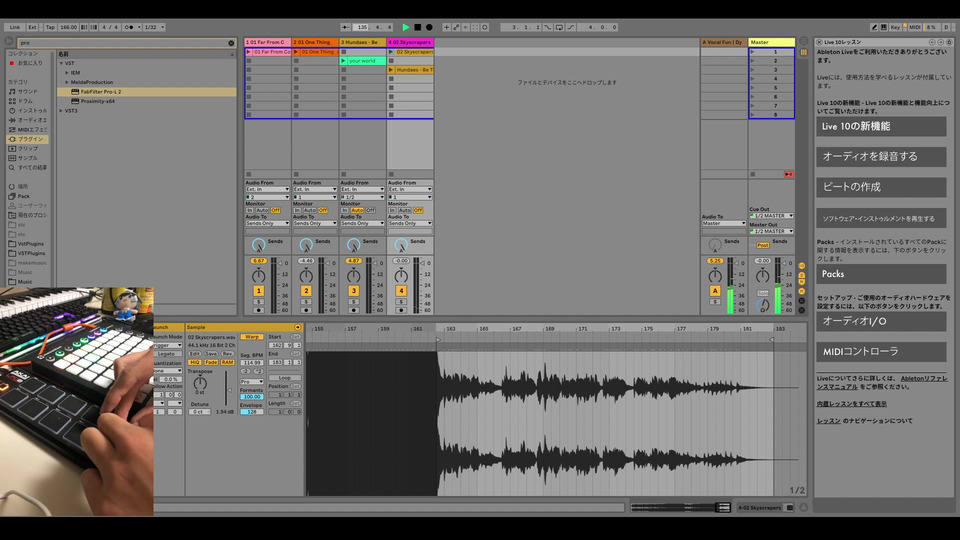Set track 3 monitor to Auto
Image resolution: width=960 pixels, height=540 pixels.
(358, 210)
